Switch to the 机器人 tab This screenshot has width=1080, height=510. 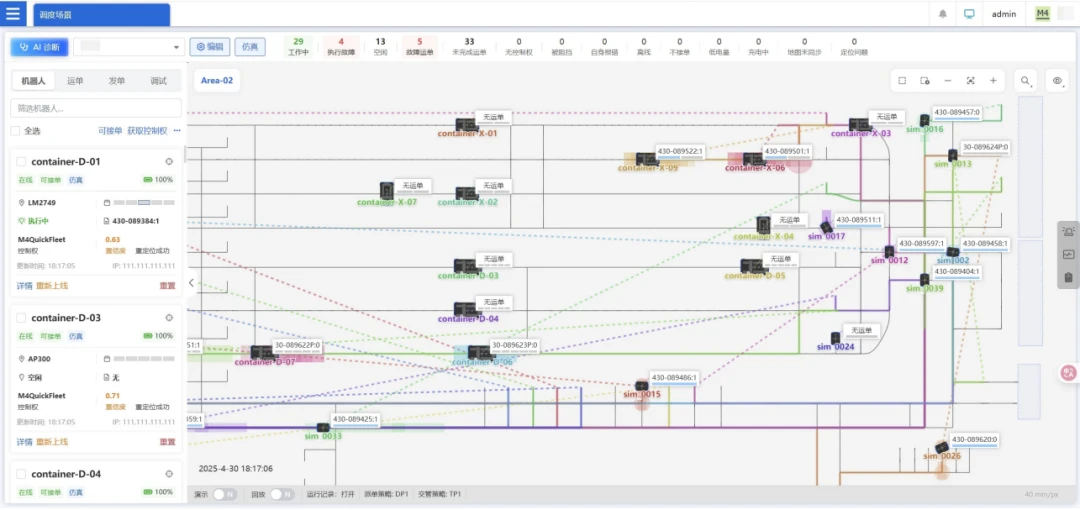(33, 81)
